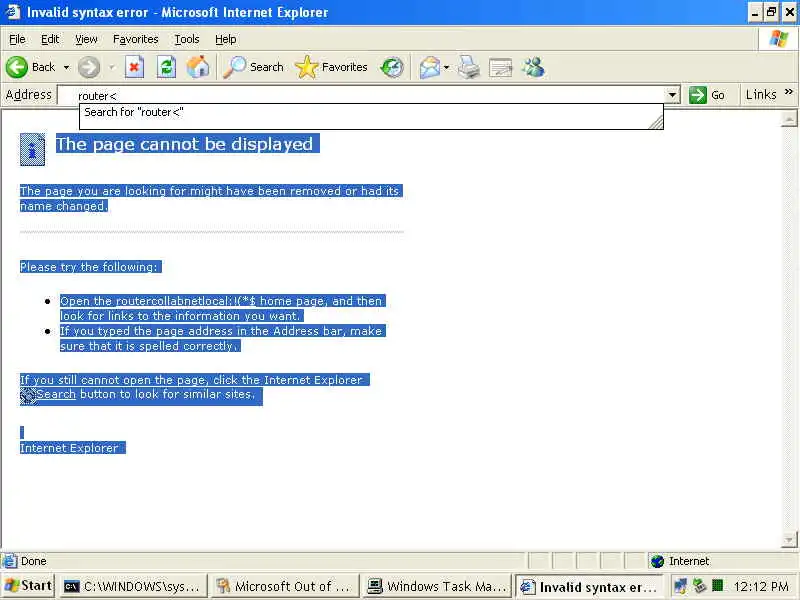Image resolution: width=800 pixels, height=600 pixels.
Task: Click the Invalid syntax error taskbar button
Action: coord(589,587)
